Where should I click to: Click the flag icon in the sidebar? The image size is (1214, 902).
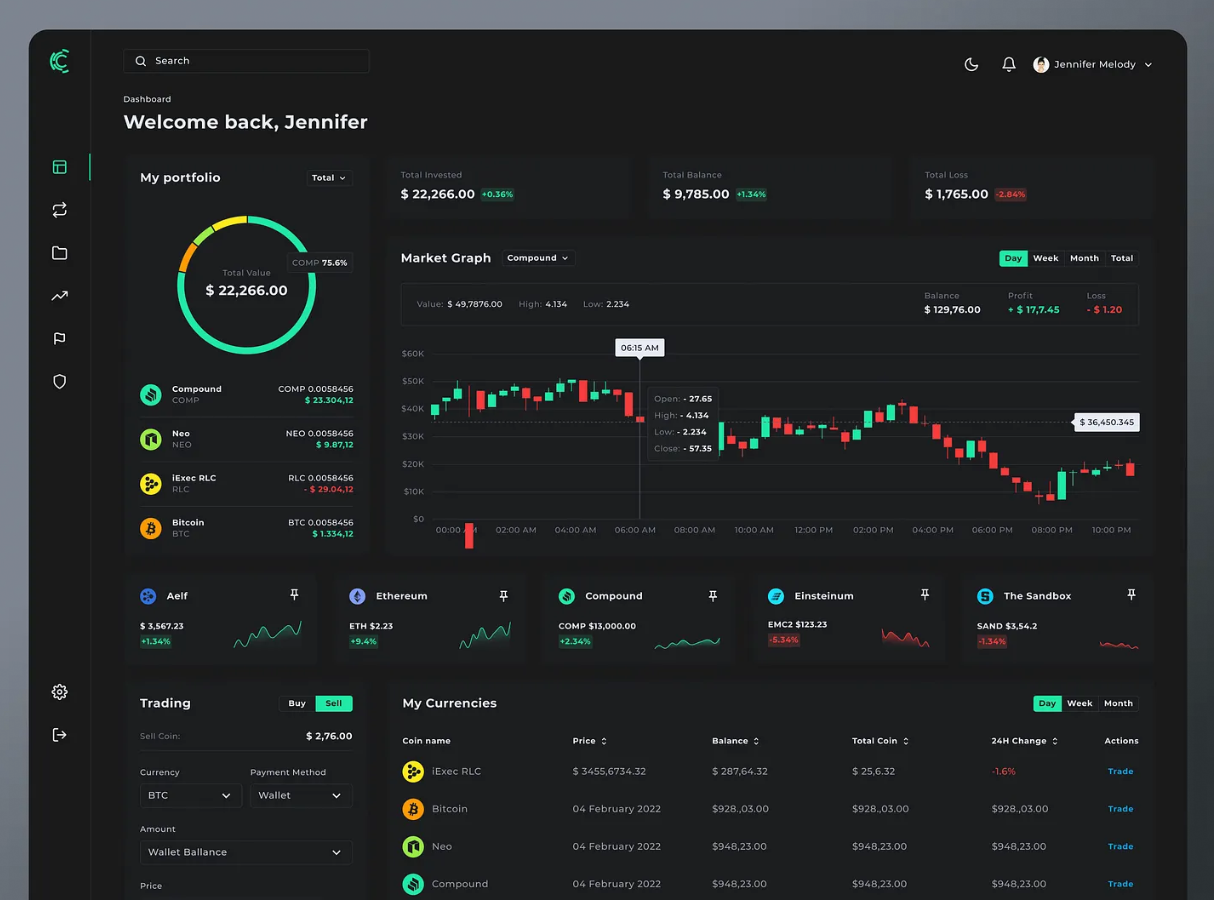pyautogui.click(x=59, y=338)
